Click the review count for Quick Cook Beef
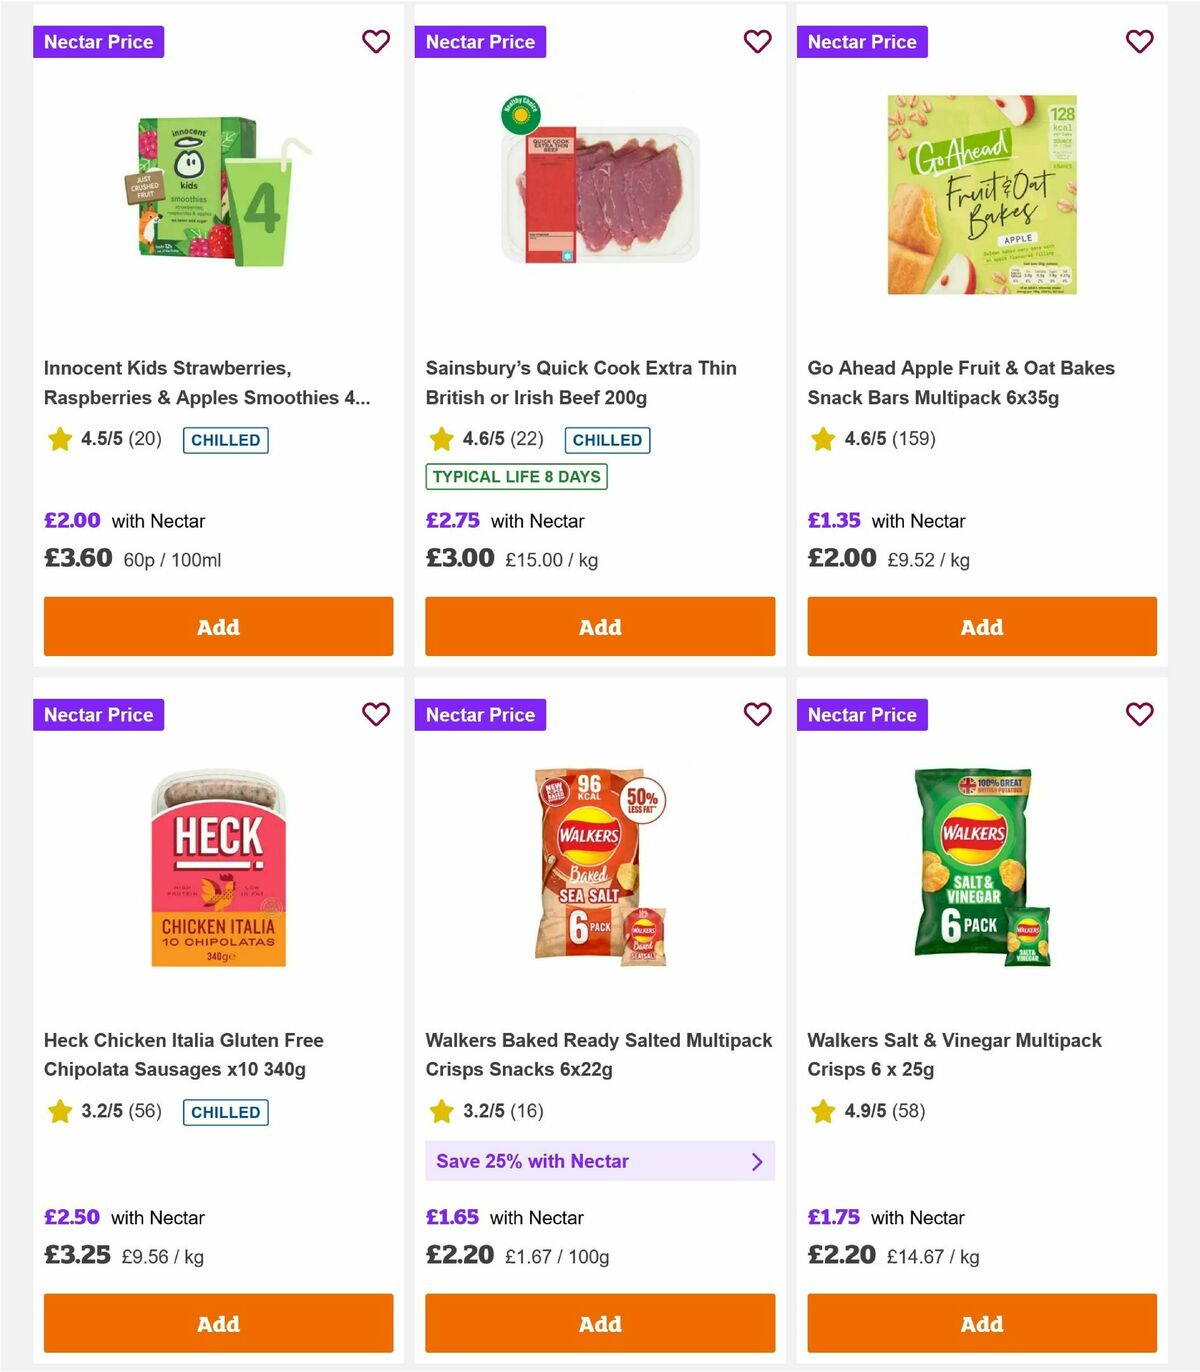The image size is (1200, 1372). [525, 439]
